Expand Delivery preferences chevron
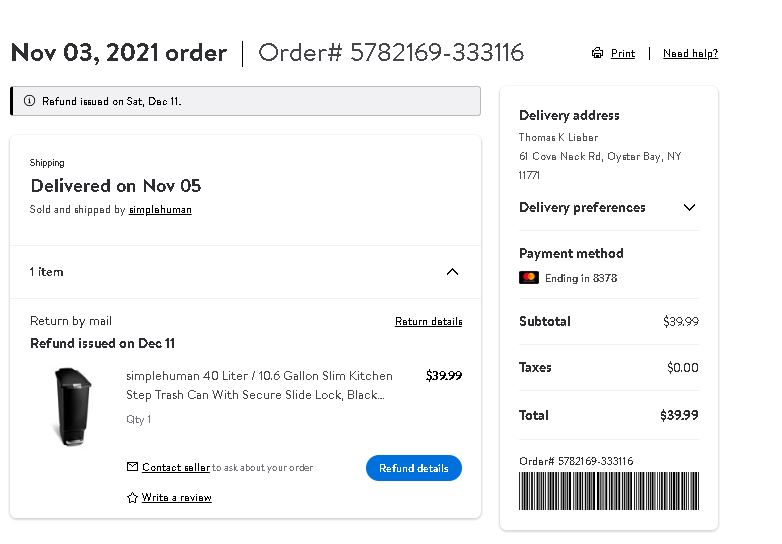 click(689, 207)
